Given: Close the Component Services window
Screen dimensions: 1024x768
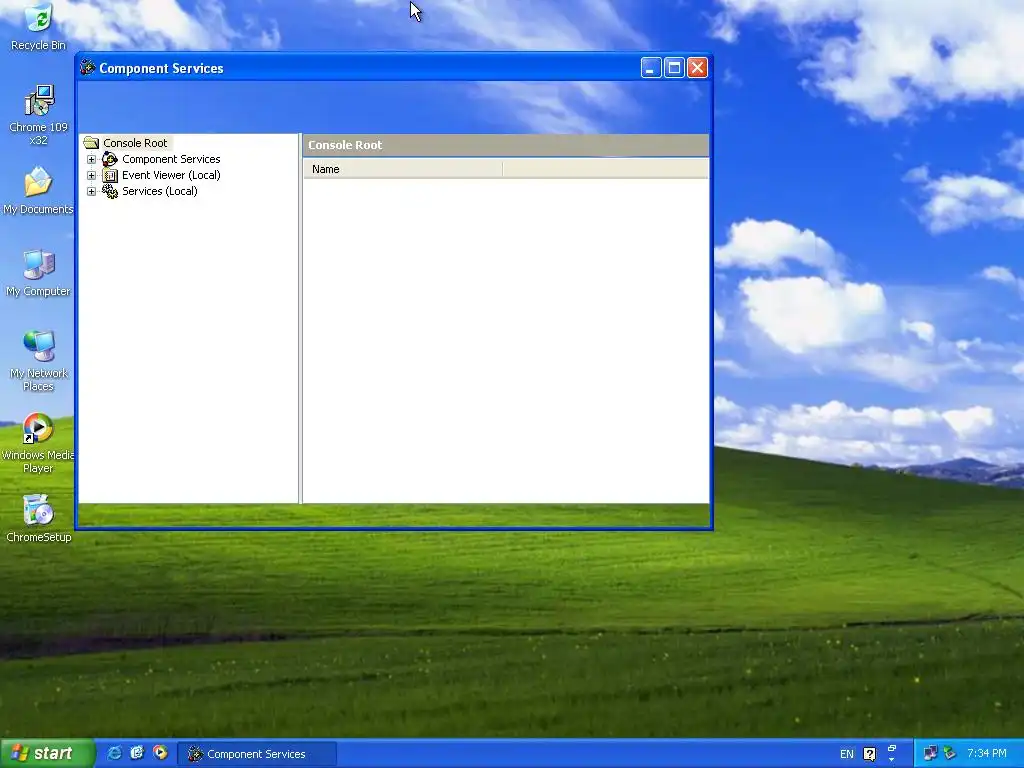Looking at the screenshot, I should click(x=697, y=68).
